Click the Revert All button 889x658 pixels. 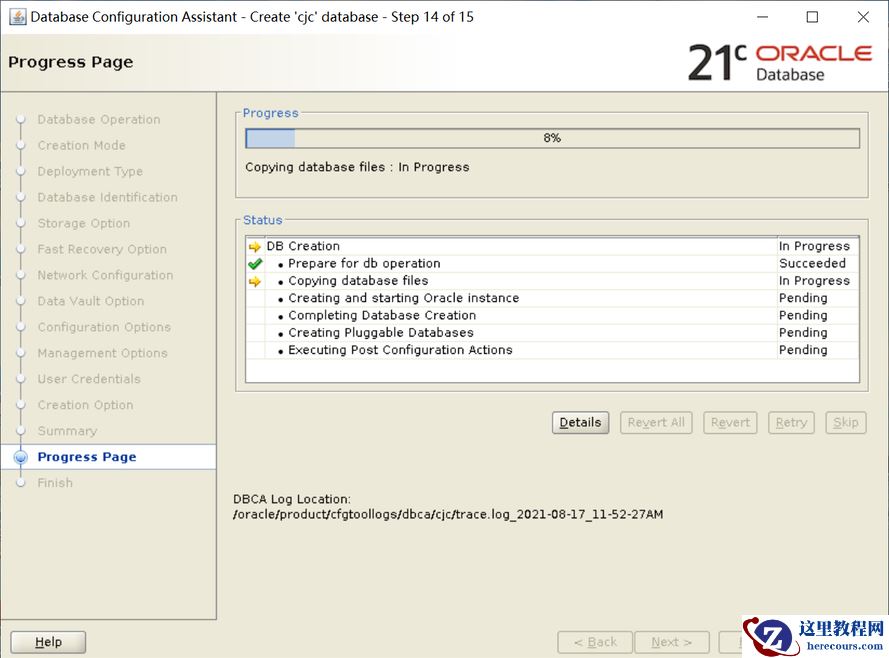click(656, 423)
